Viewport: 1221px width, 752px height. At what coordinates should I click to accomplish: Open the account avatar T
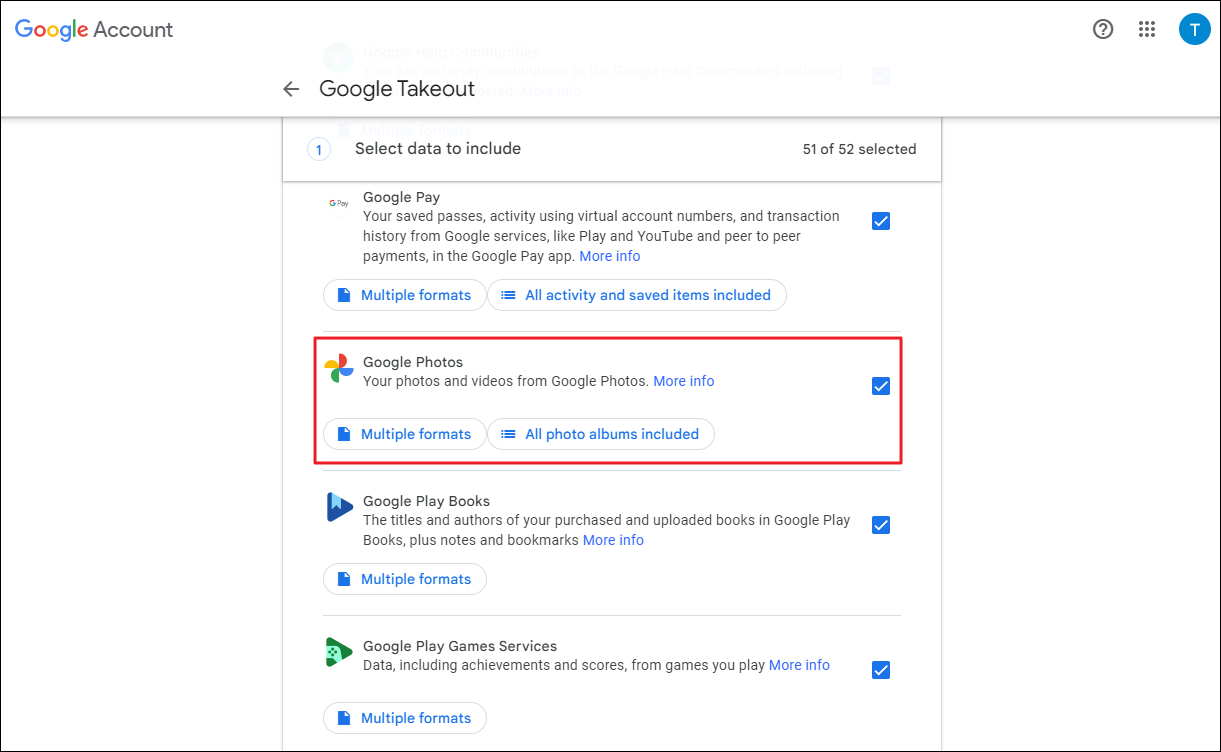pyautogui.click(x=1194, y=29)
